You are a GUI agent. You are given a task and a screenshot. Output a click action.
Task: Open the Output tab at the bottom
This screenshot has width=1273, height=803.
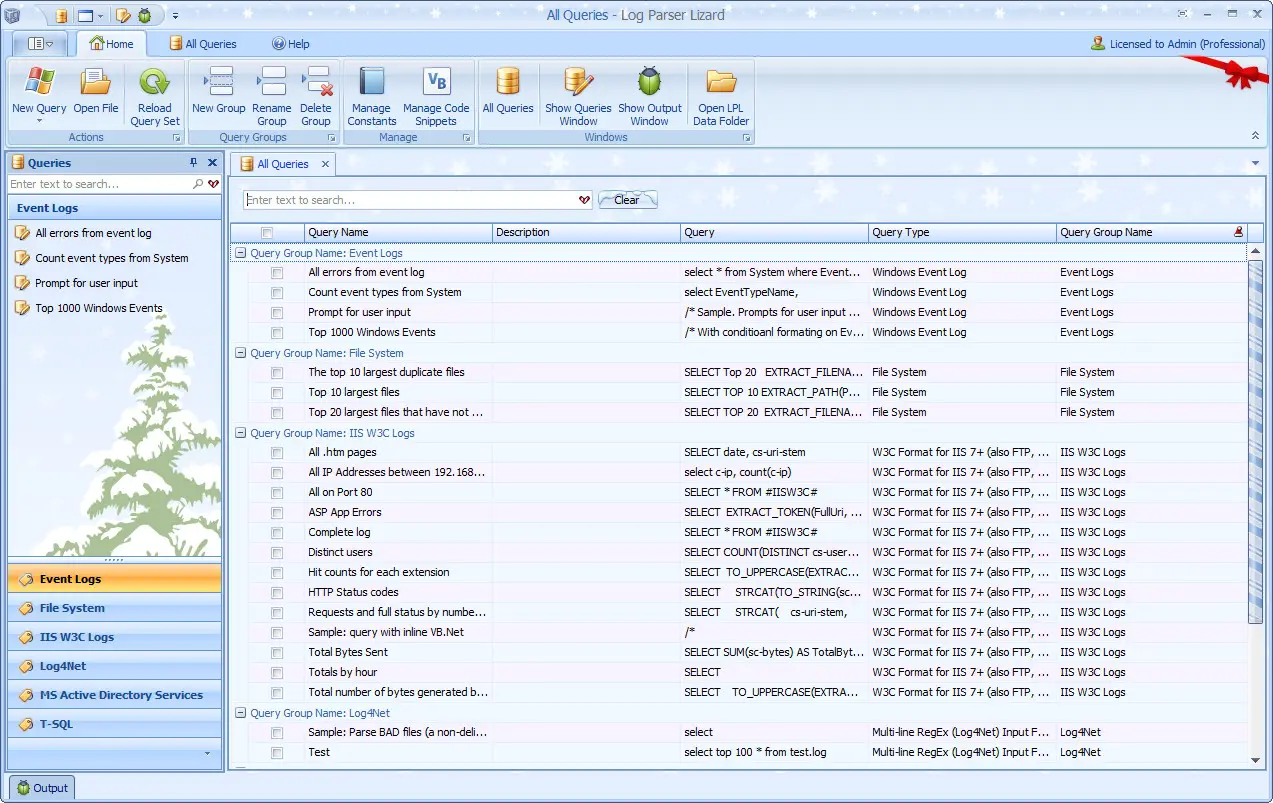click(42, 788)
